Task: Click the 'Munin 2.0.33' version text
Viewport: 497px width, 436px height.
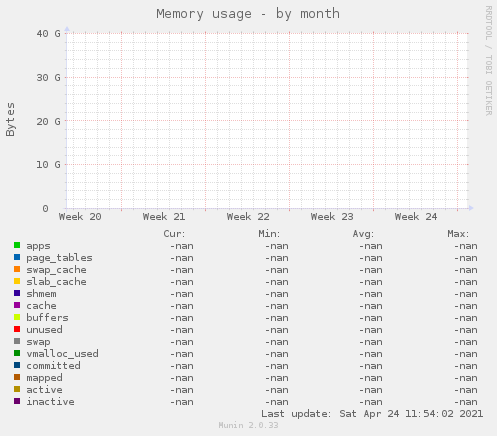Action: 248,425
